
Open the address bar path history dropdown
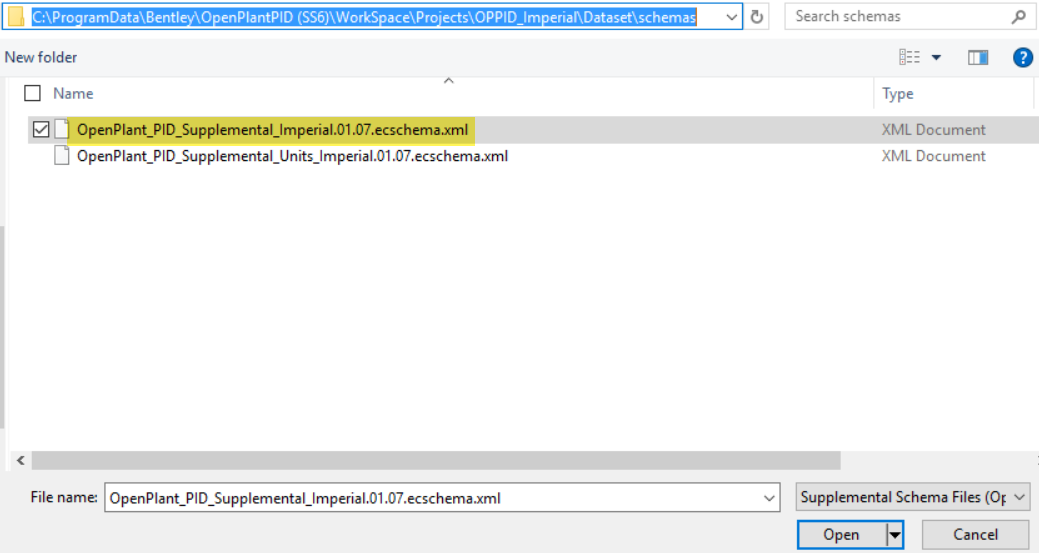pos(732,17)
